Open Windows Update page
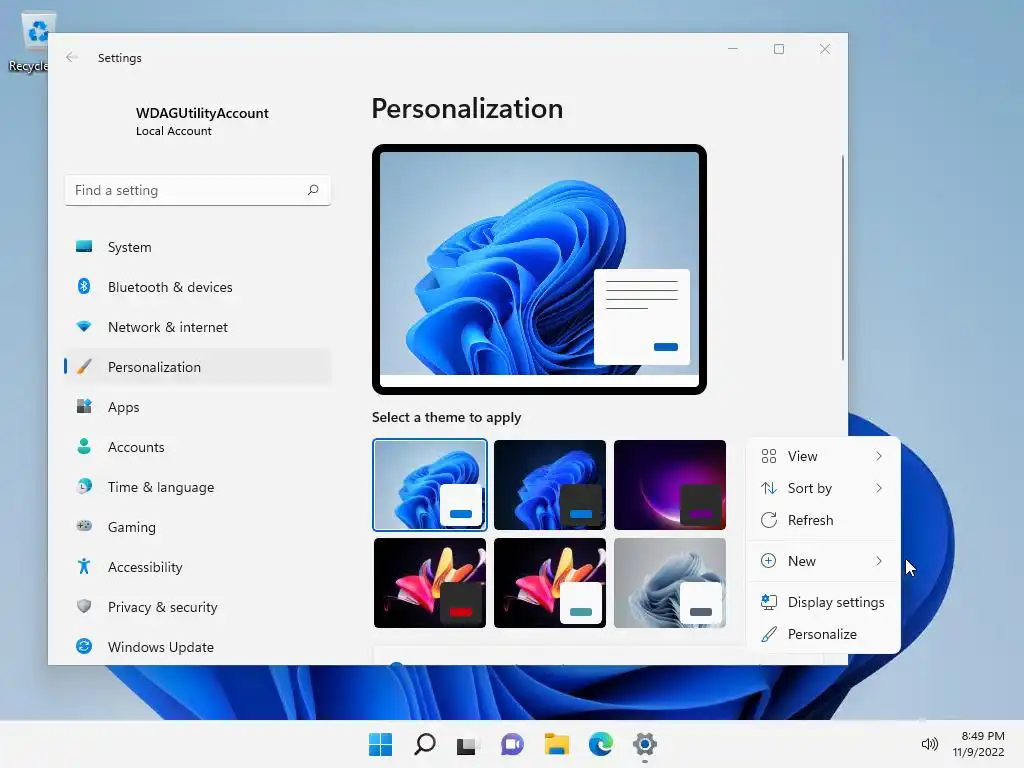 [198, 647]
